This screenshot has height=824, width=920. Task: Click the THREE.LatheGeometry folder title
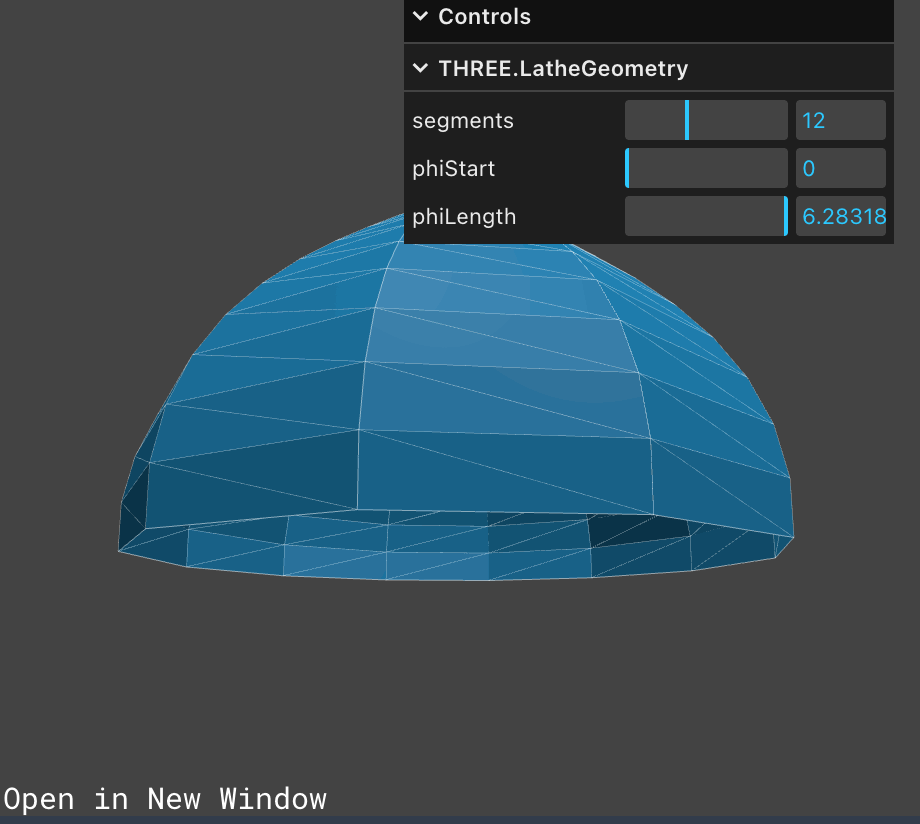click(563, 69)
